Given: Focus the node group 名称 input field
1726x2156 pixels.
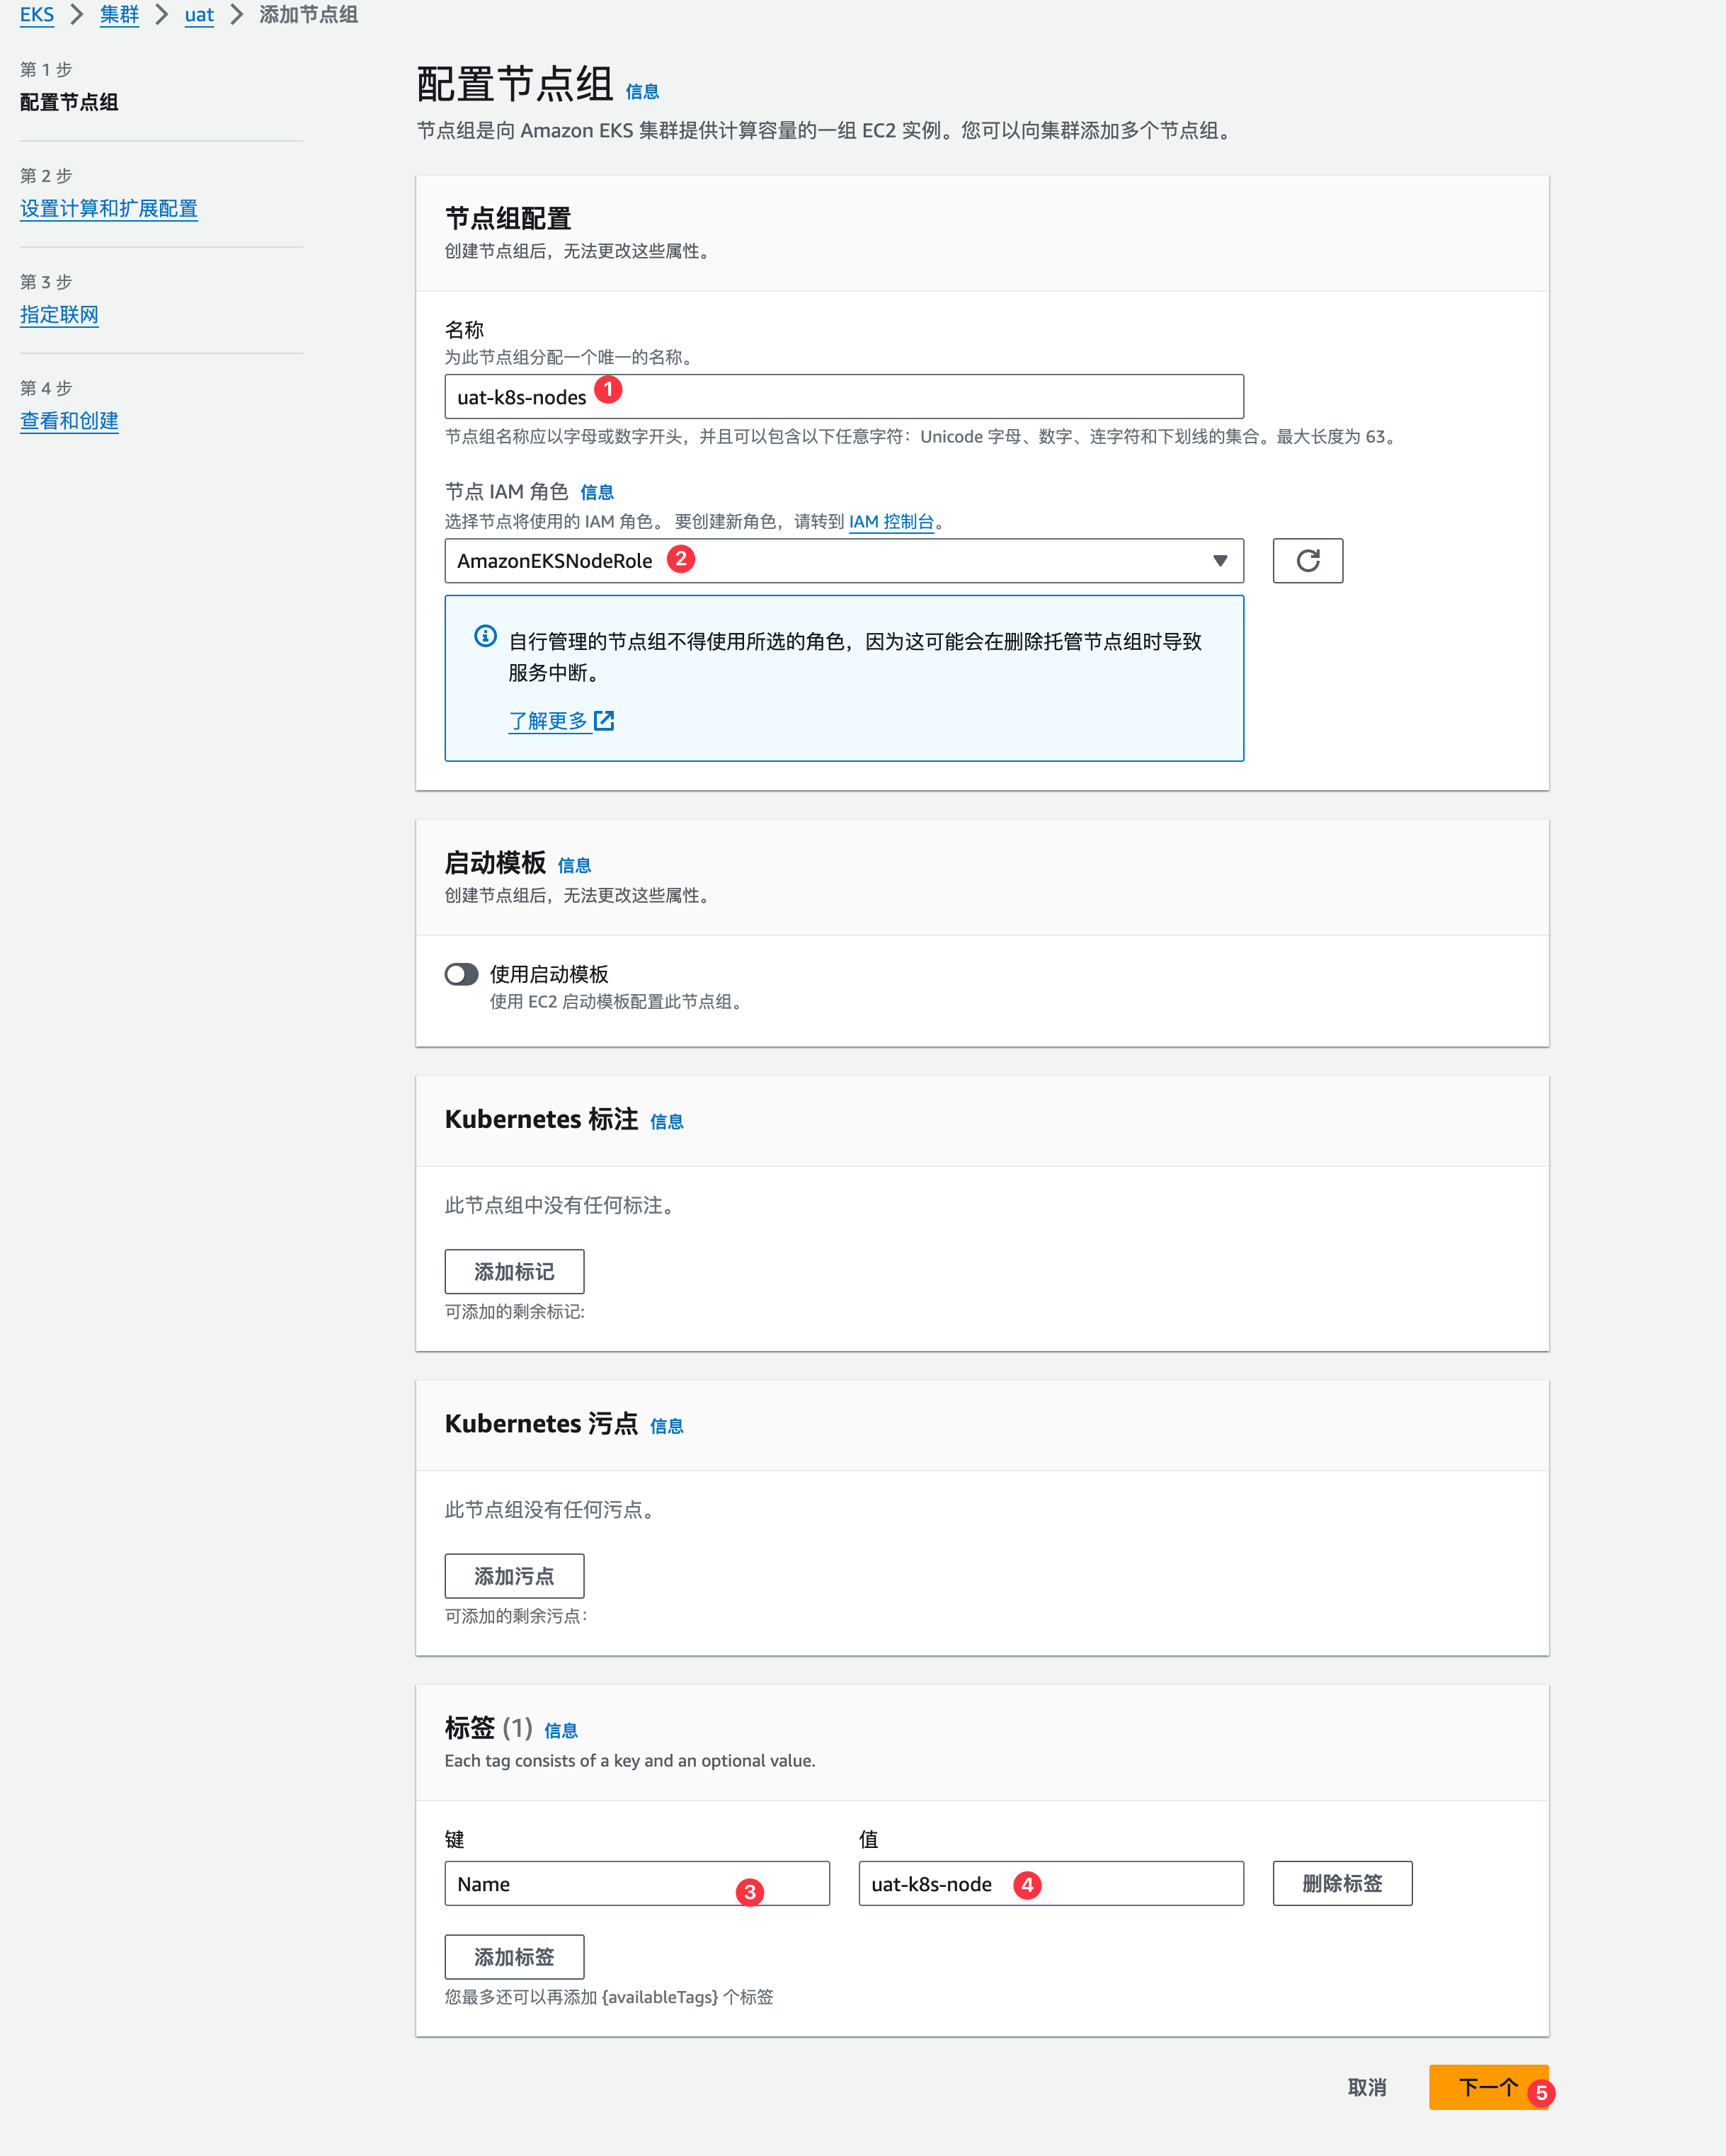Looking at the screenshot, I should pos(844,396).
